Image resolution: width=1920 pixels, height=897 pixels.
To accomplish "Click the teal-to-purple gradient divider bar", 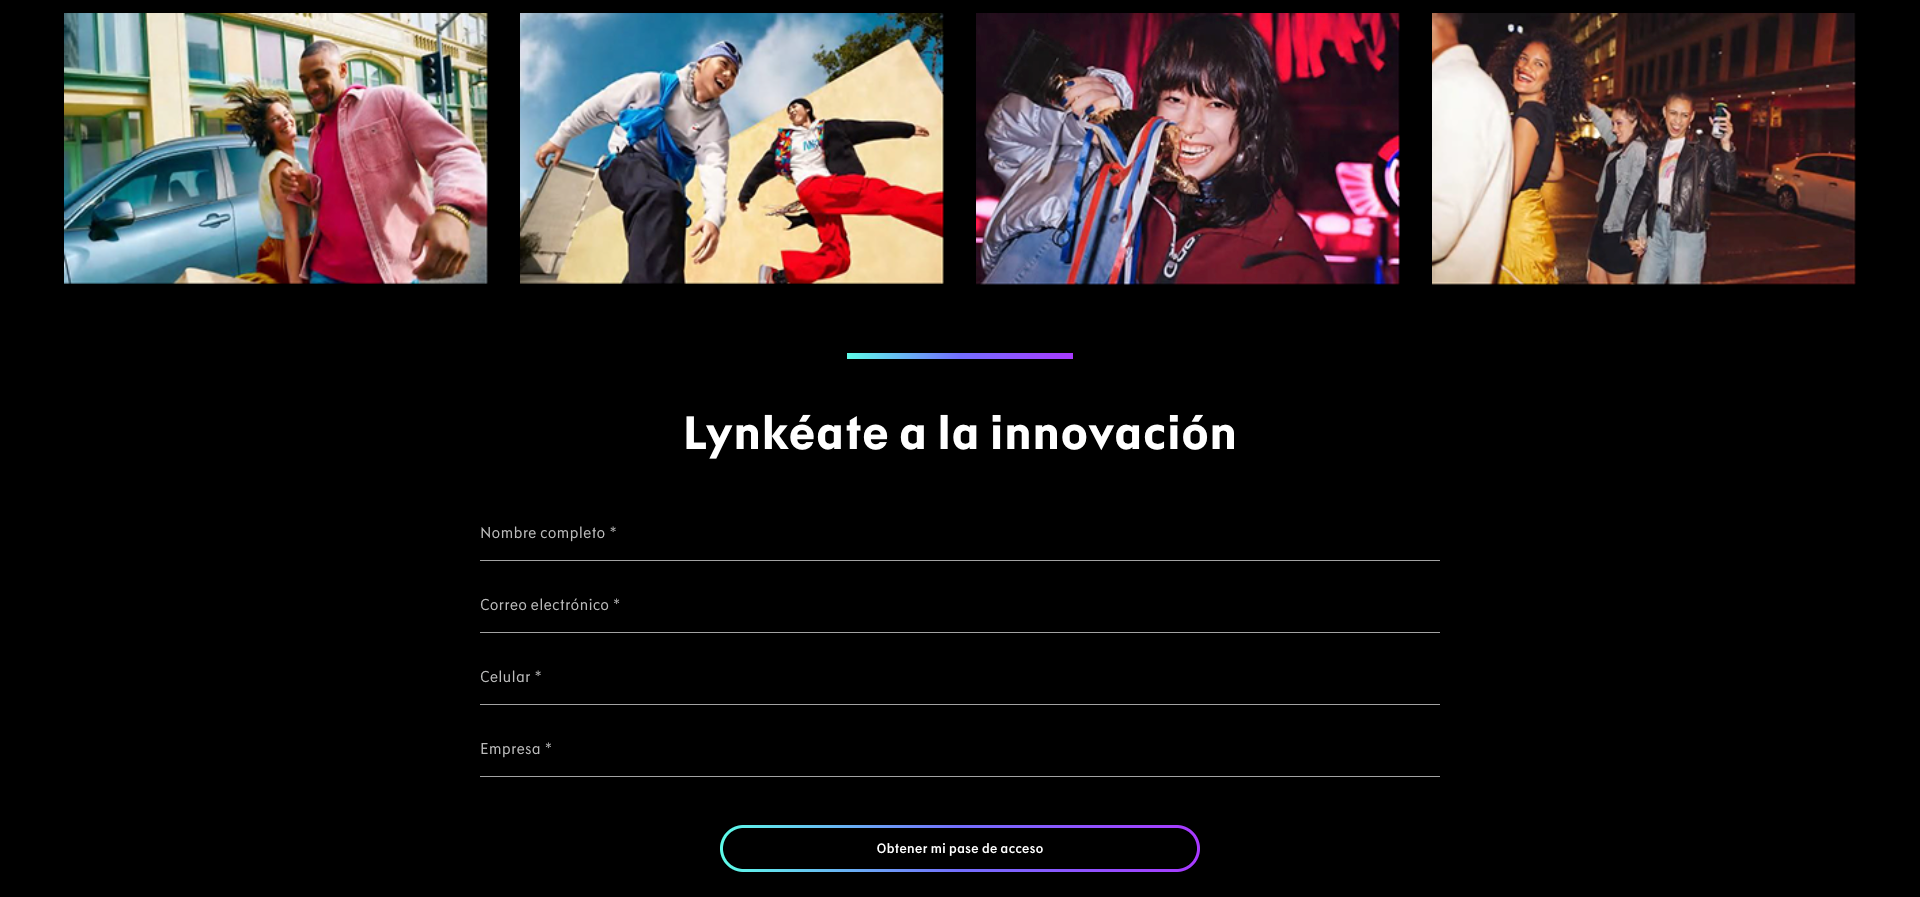I will (959, 356).
